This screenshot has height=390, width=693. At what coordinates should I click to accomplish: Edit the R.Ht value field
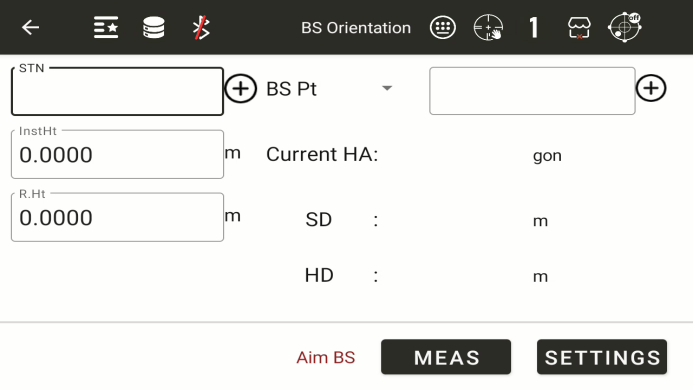[x=118, y=217]
